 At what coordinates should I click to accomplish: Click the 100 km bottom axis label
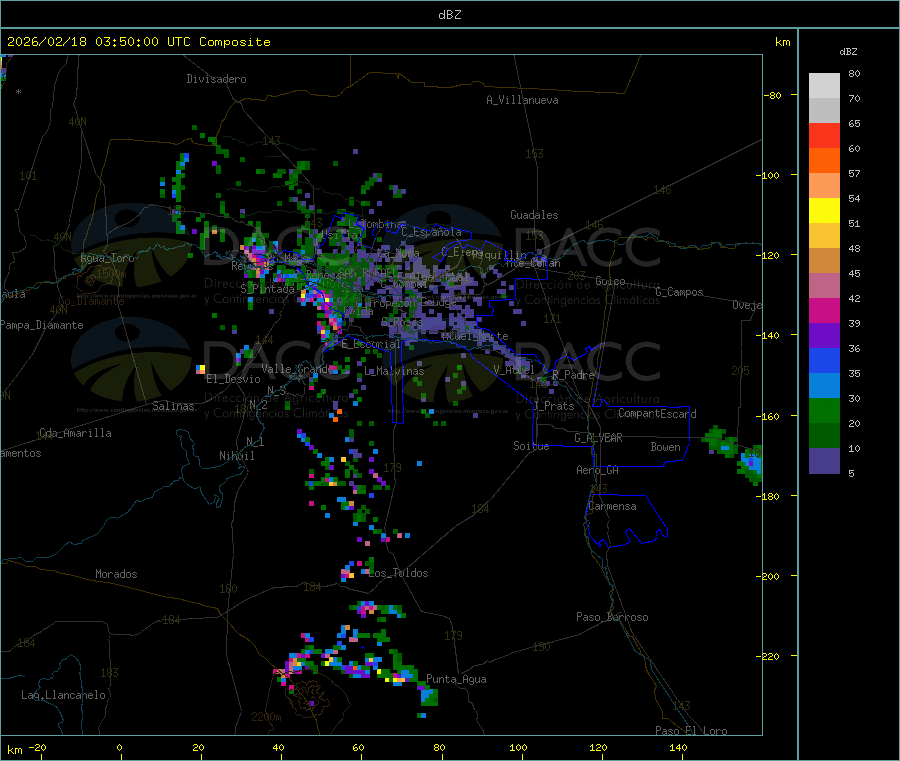point(518,747)
